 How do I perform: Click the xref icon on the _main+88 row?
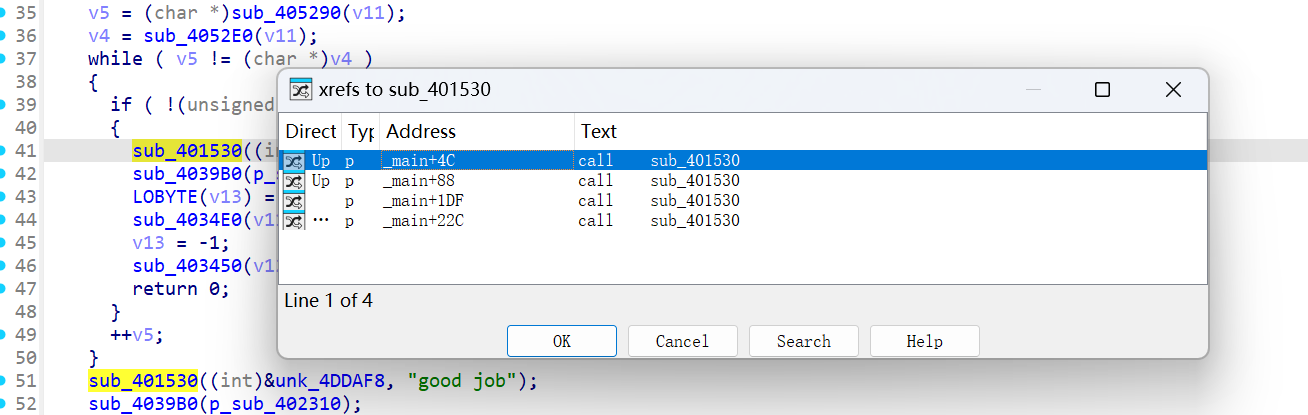click(293, 181)
